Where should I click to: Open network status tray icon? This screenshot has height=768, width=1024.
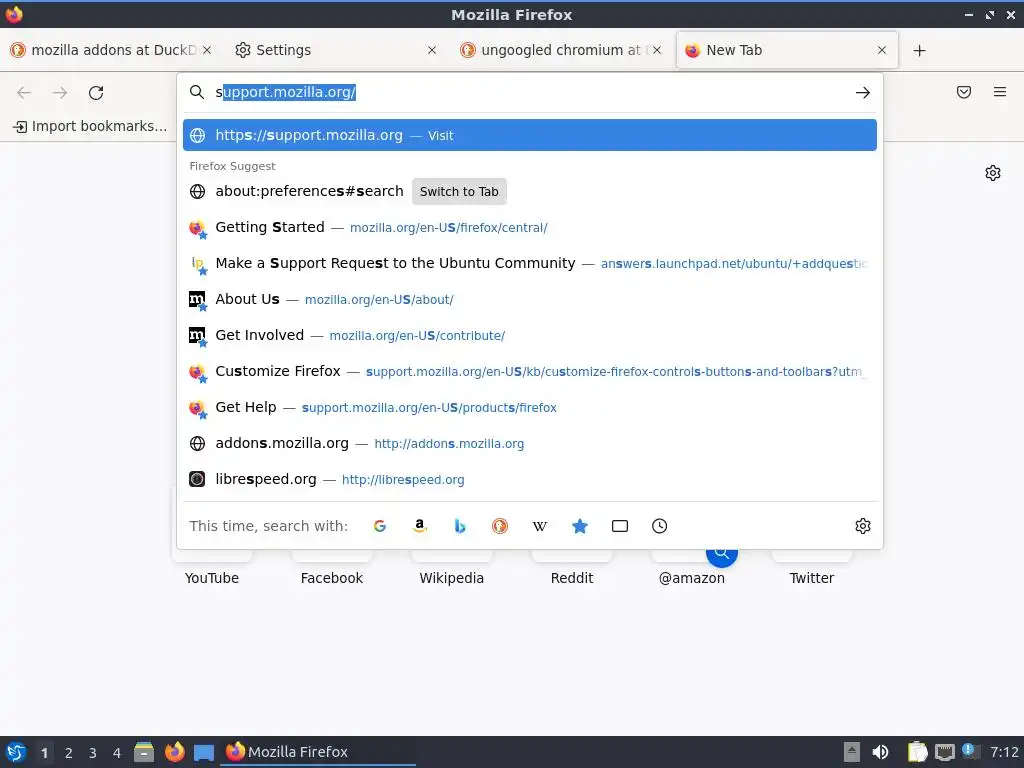click(944, 752)
